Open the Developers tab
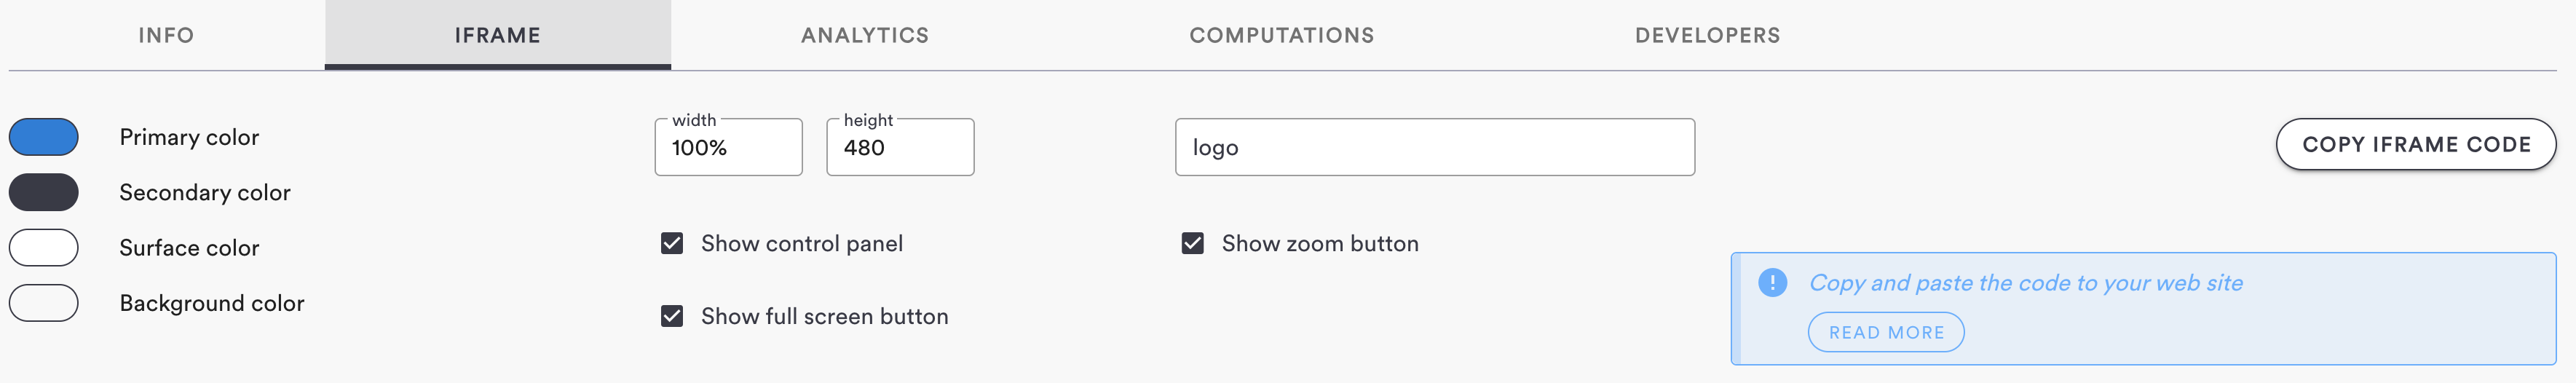Image resolution: width=2576 pixels, height=383 pixels. pyautogui.click(x=1707, y=35)
